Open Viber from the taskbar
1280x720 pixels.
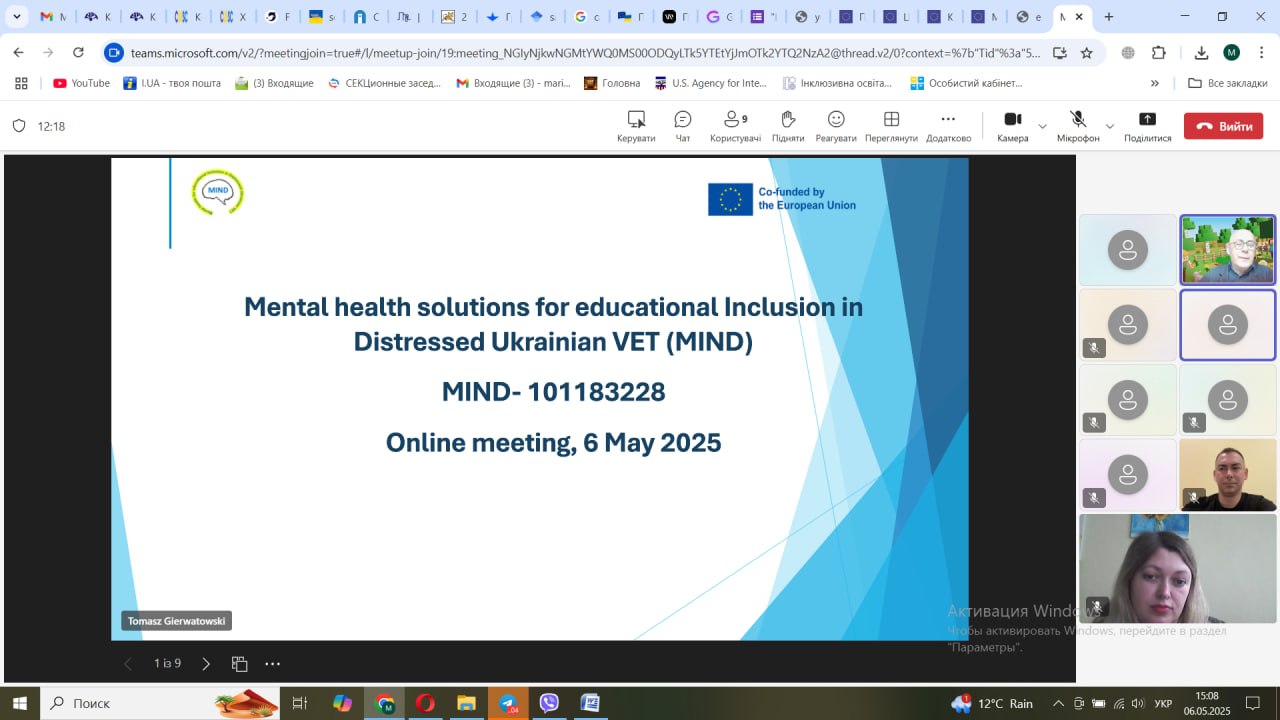point(549,703)
